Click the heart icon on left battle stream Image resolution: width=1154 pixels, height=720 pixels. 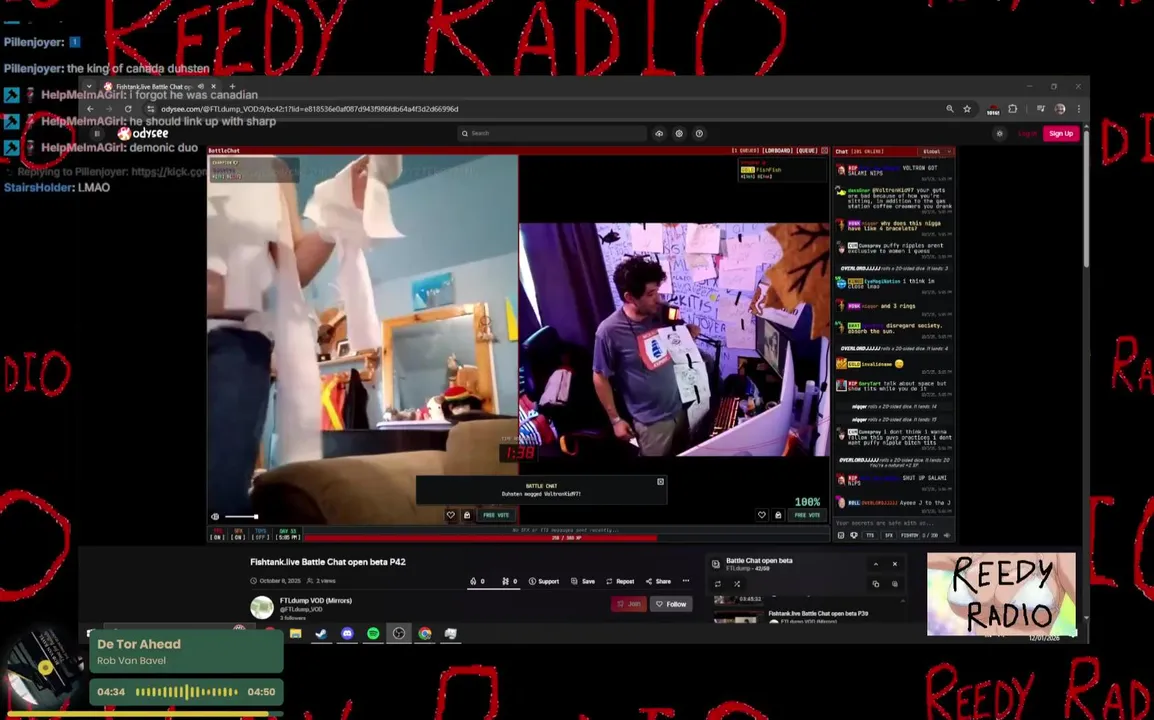click(450, 515)
